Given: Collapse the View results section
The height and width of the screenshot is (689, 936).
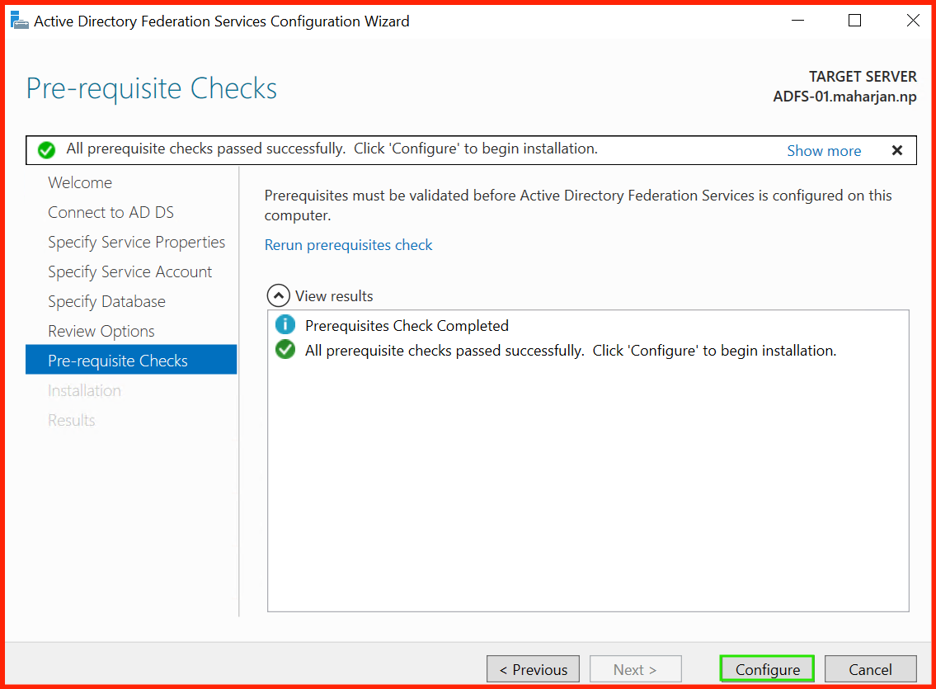Looking at the screenshot, I should pyautogui.click(x=278, y=296).
